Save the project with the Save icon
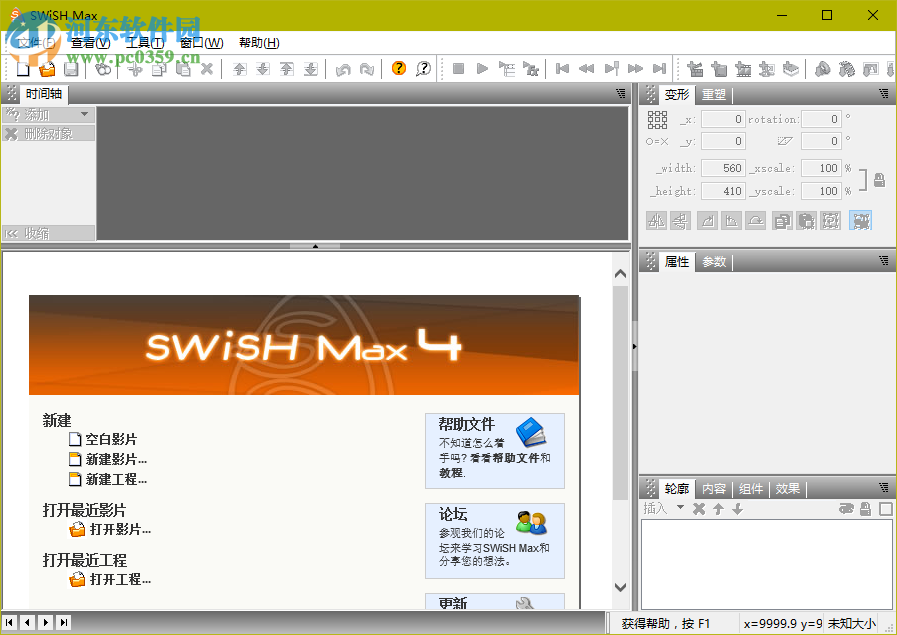 tap(69, 68)
